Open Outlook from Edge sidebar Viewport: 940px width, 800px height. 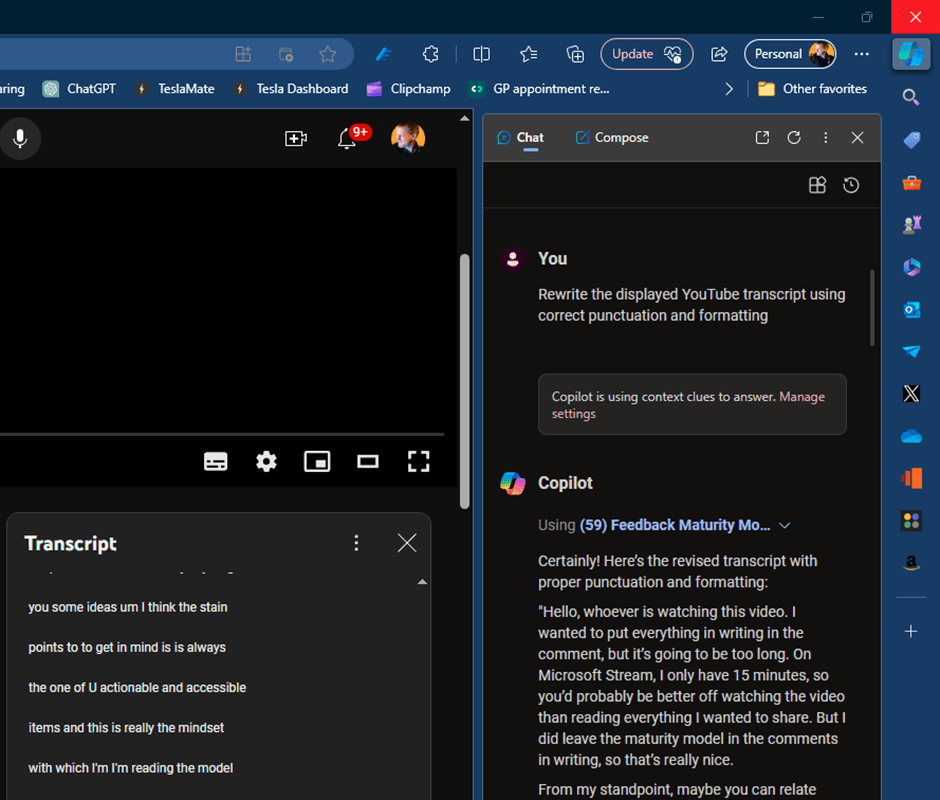911,310
